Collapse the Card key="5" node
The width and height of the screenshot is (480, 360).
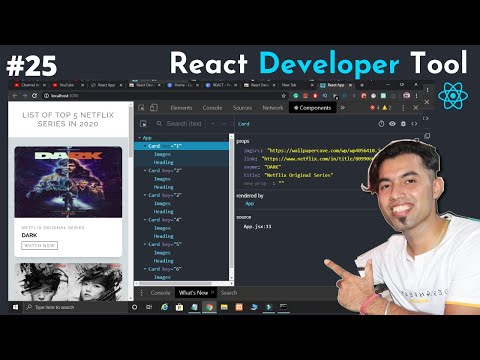tap(145, 244)
